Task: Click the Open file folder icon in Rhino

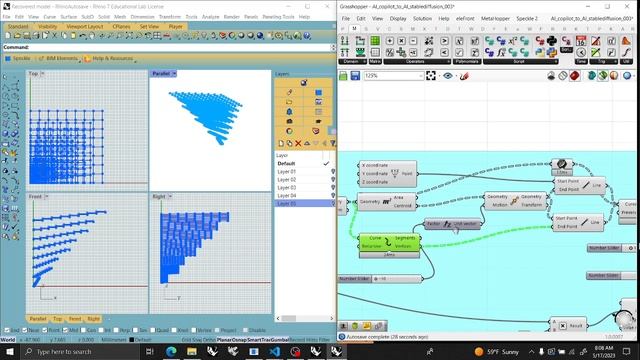Action: [17, 36]
